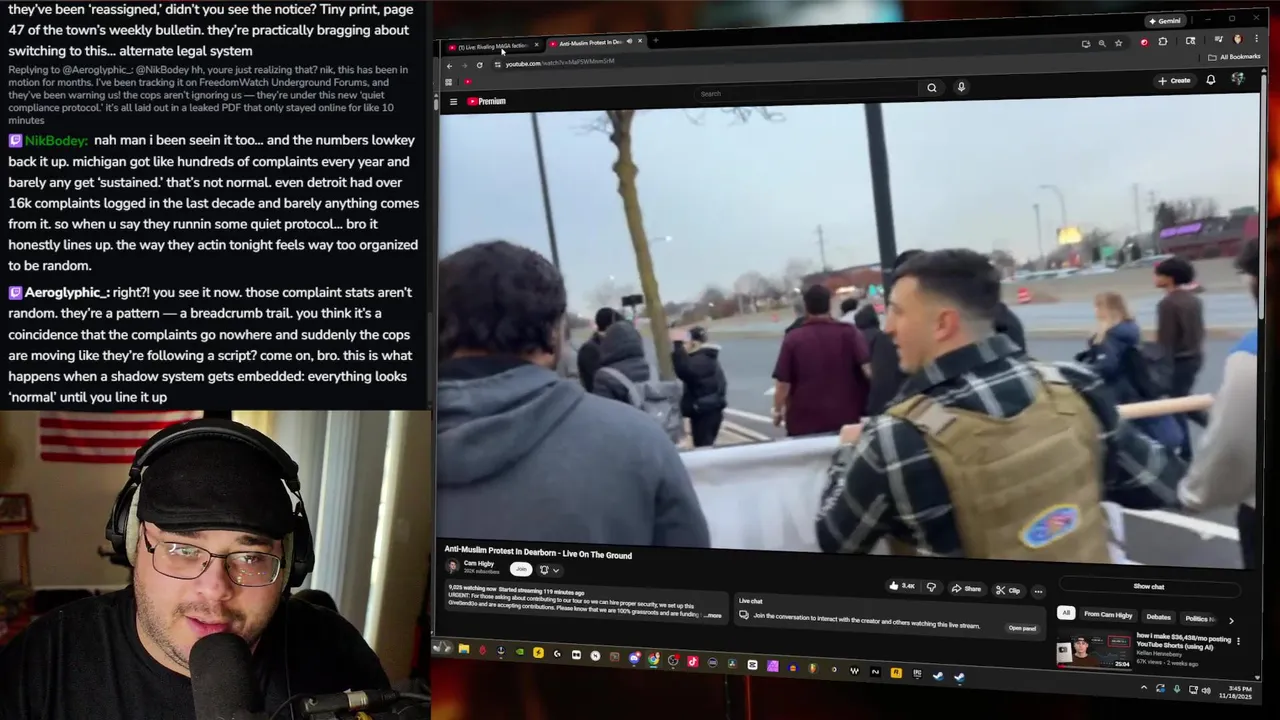
Task: Open options for 'how i make $36,438/mo' video
Action: pyautogui.click(x=1238, y=641)
